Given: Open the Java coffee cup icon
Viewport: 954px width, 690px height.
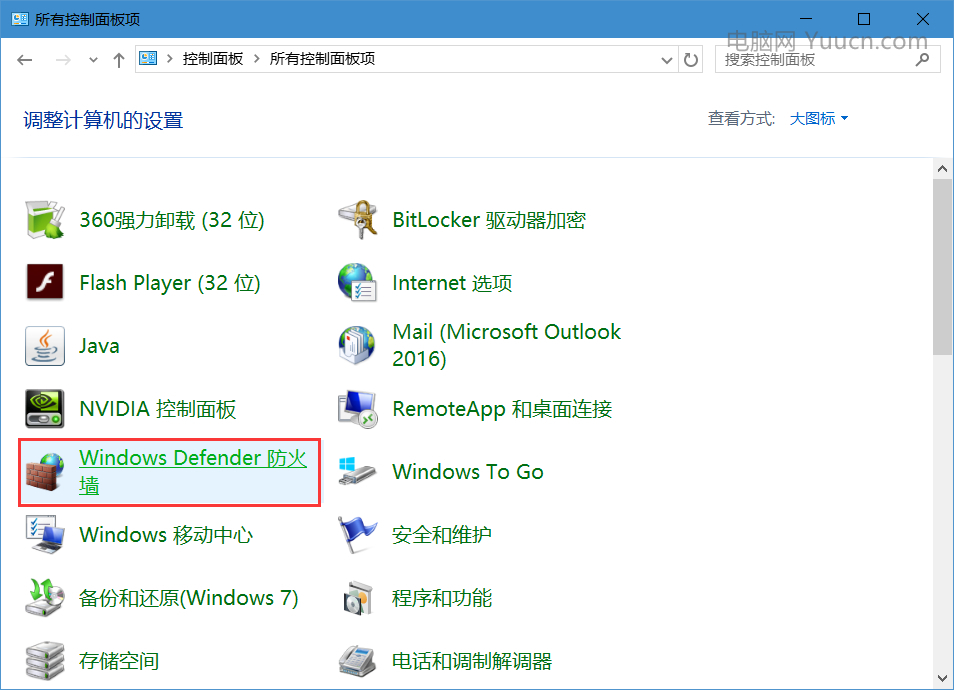Looking at the screenshot, I should tap(45, 346).
